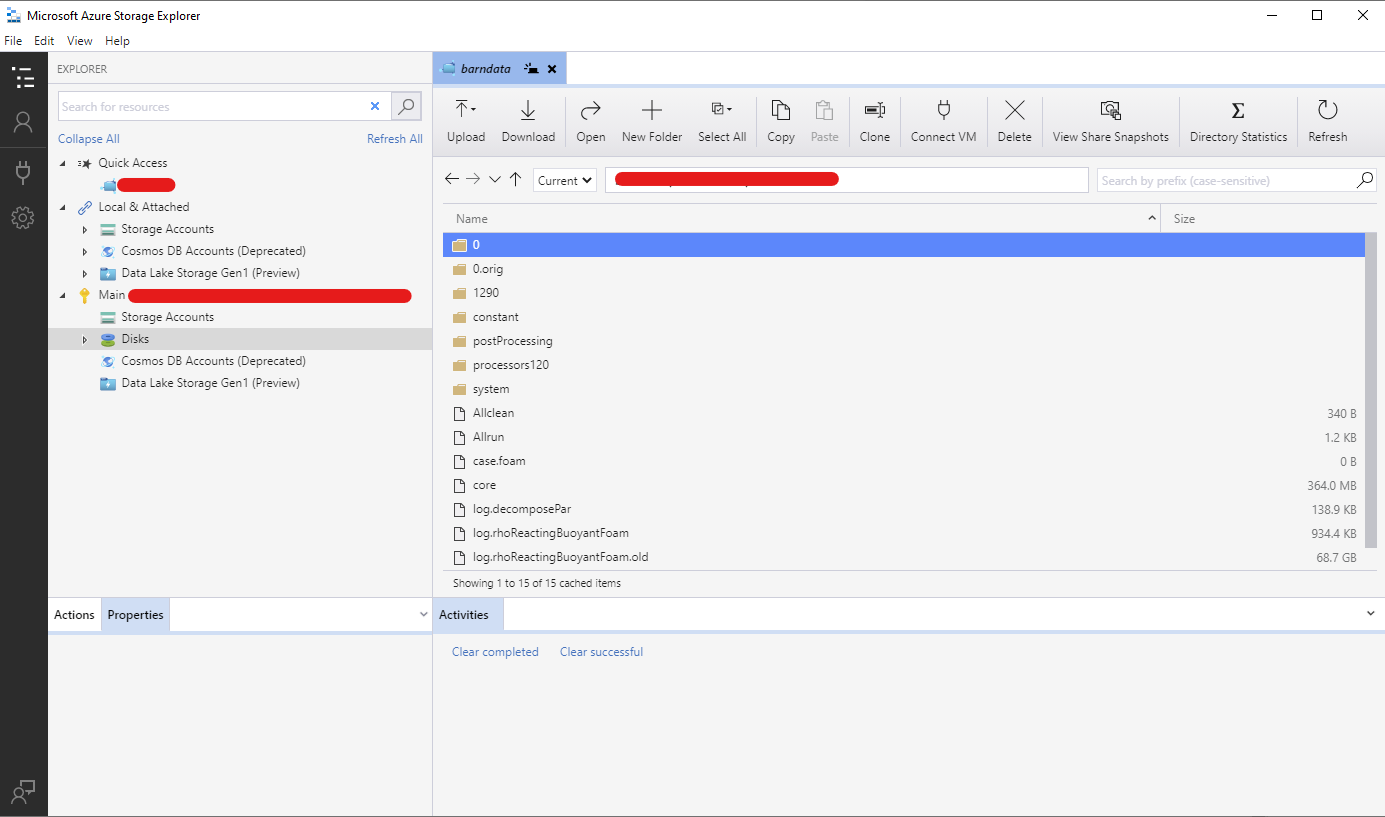Collapse the Activities panel chevron
1385x817 pixels.
(1370, 613)
